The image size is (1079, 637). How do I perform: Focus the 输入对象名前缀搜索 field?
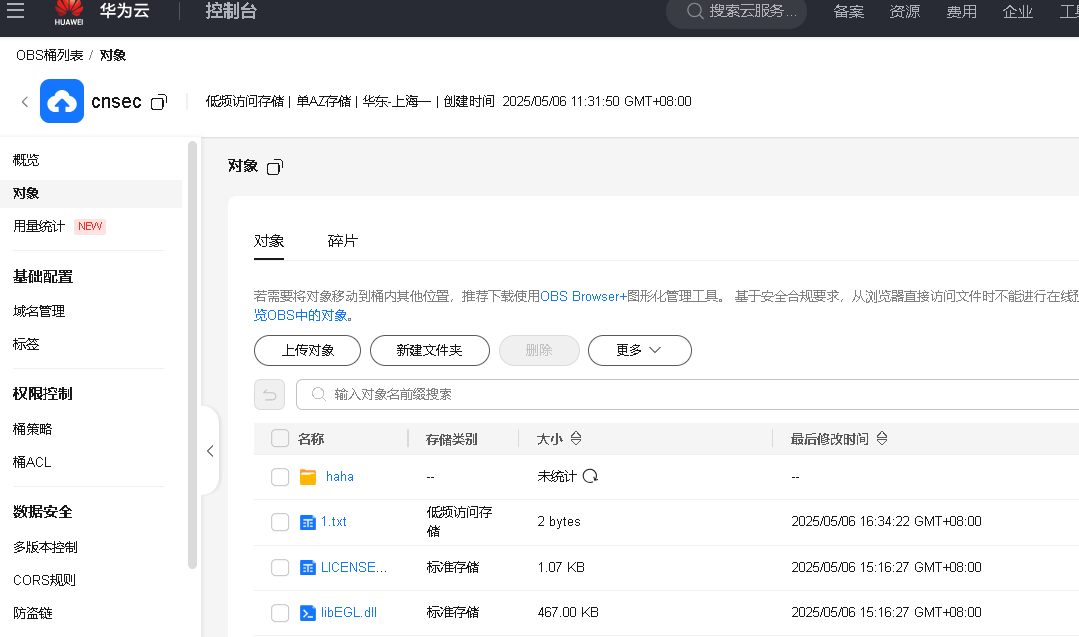tap(687, 394)
